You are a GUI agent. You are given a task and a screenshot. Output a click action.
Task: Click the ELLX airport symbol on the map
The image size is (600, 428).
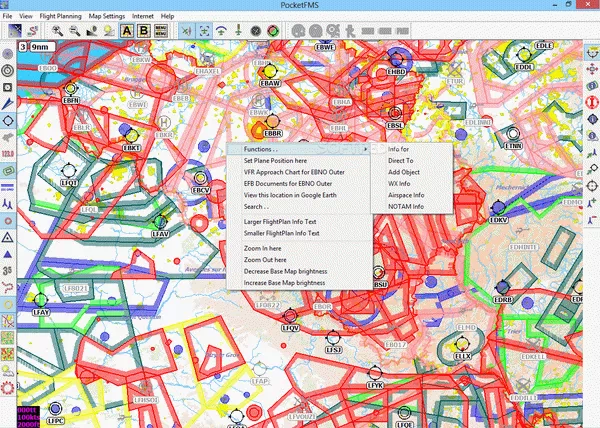[x=462, y=343]
